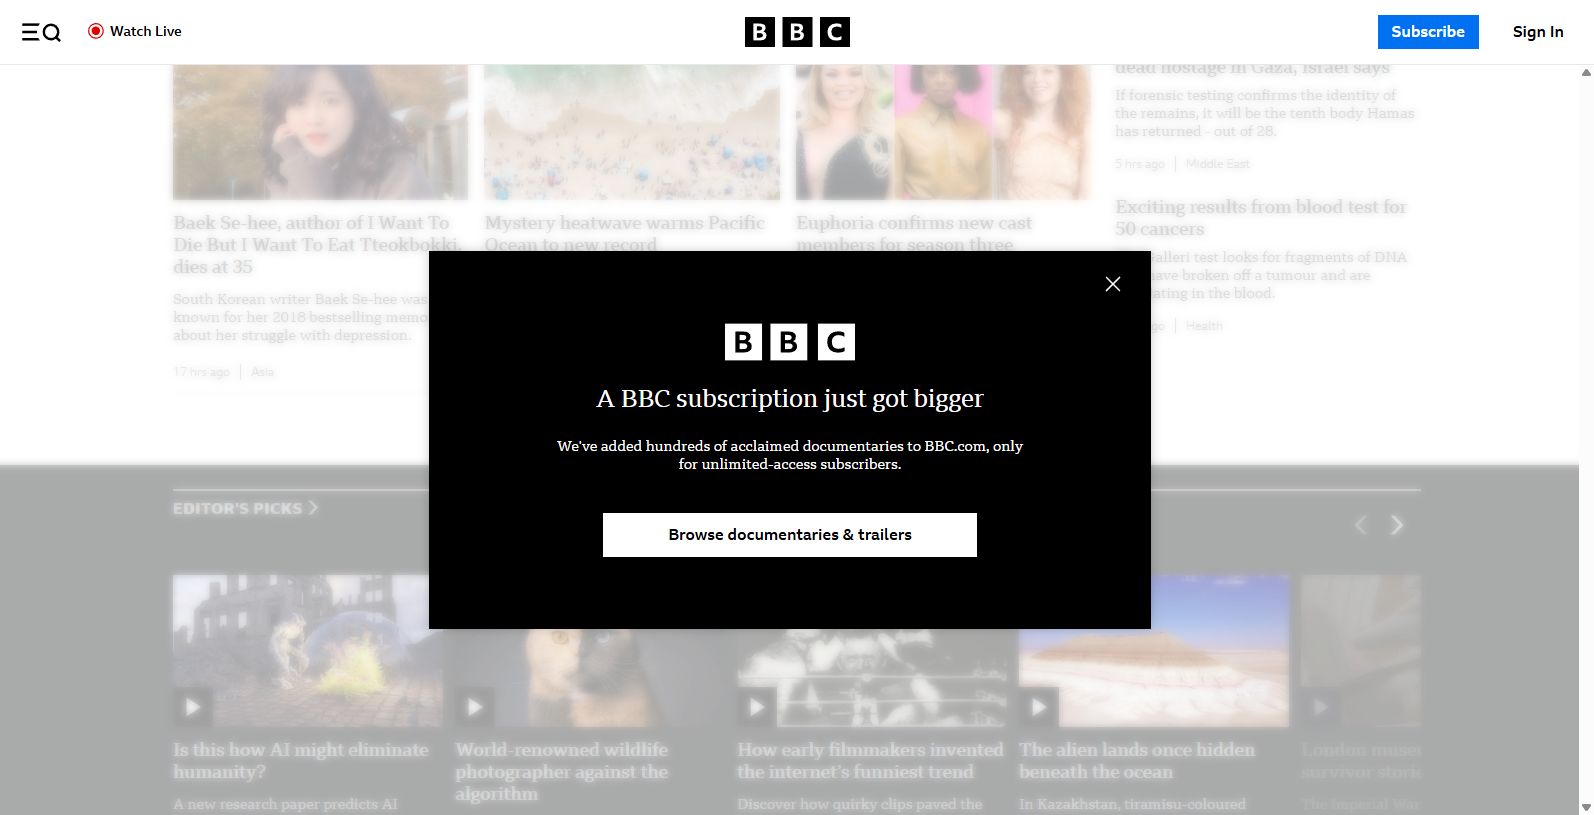Open 'Is this how AI might eliminate humanity?' title
This screenshot has height=815, width=1594.
(x=301, y=761)
